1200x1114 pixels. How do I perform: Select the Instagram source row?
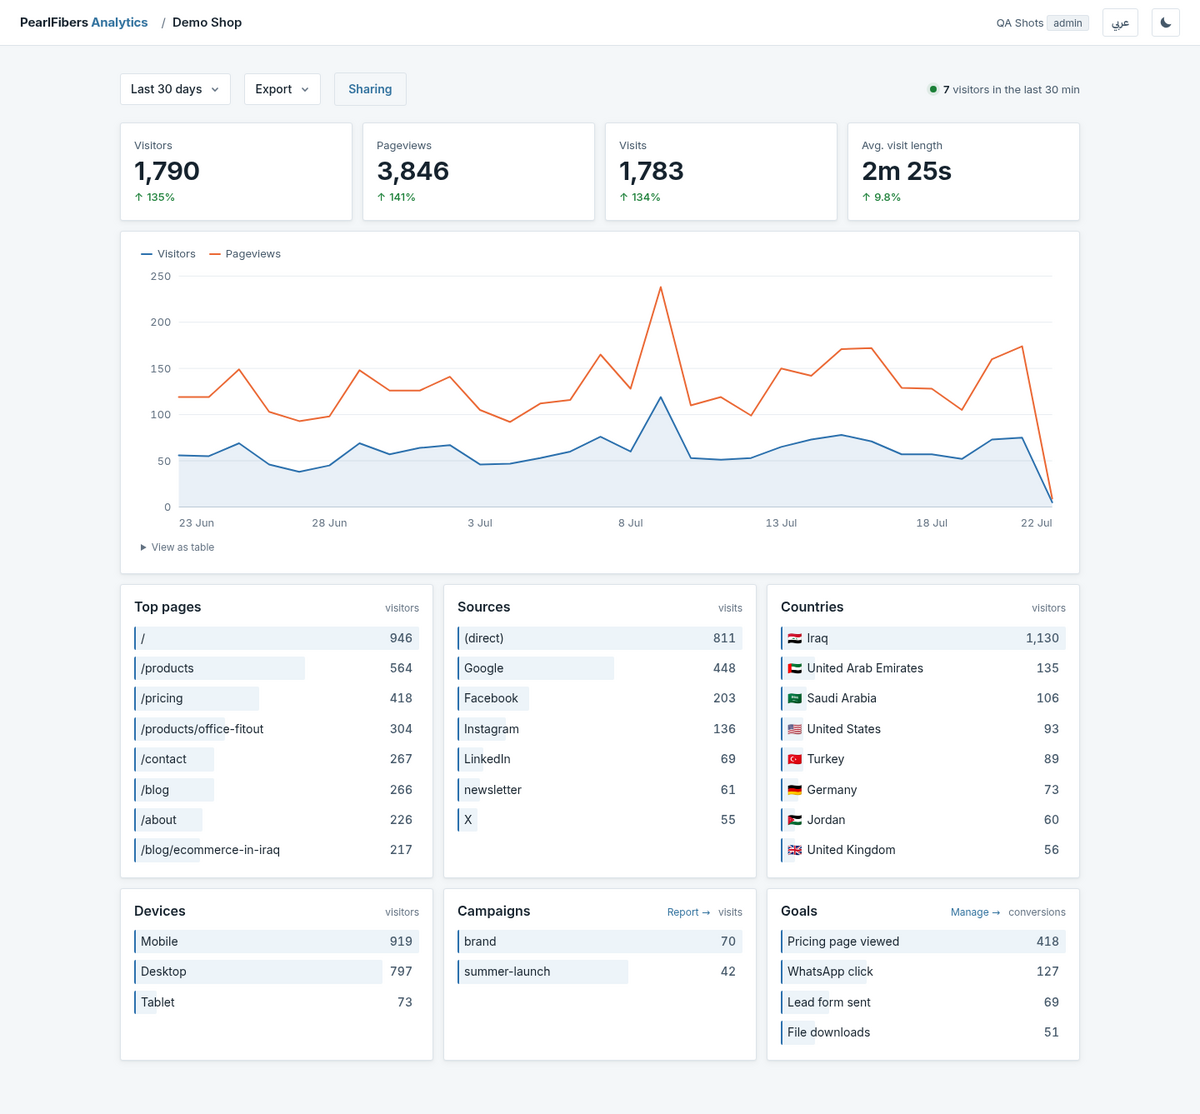[x=600, y=729]
